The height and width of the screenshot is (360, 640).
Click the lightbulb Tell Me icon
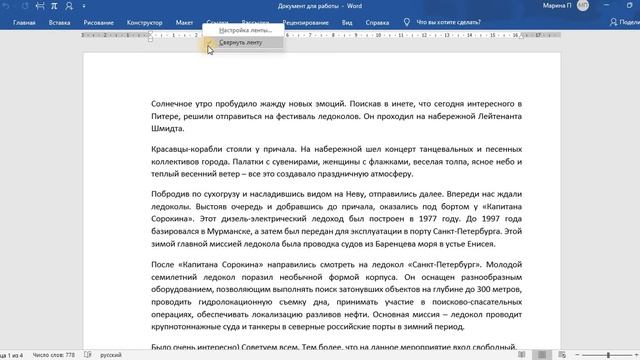[407, 22]
